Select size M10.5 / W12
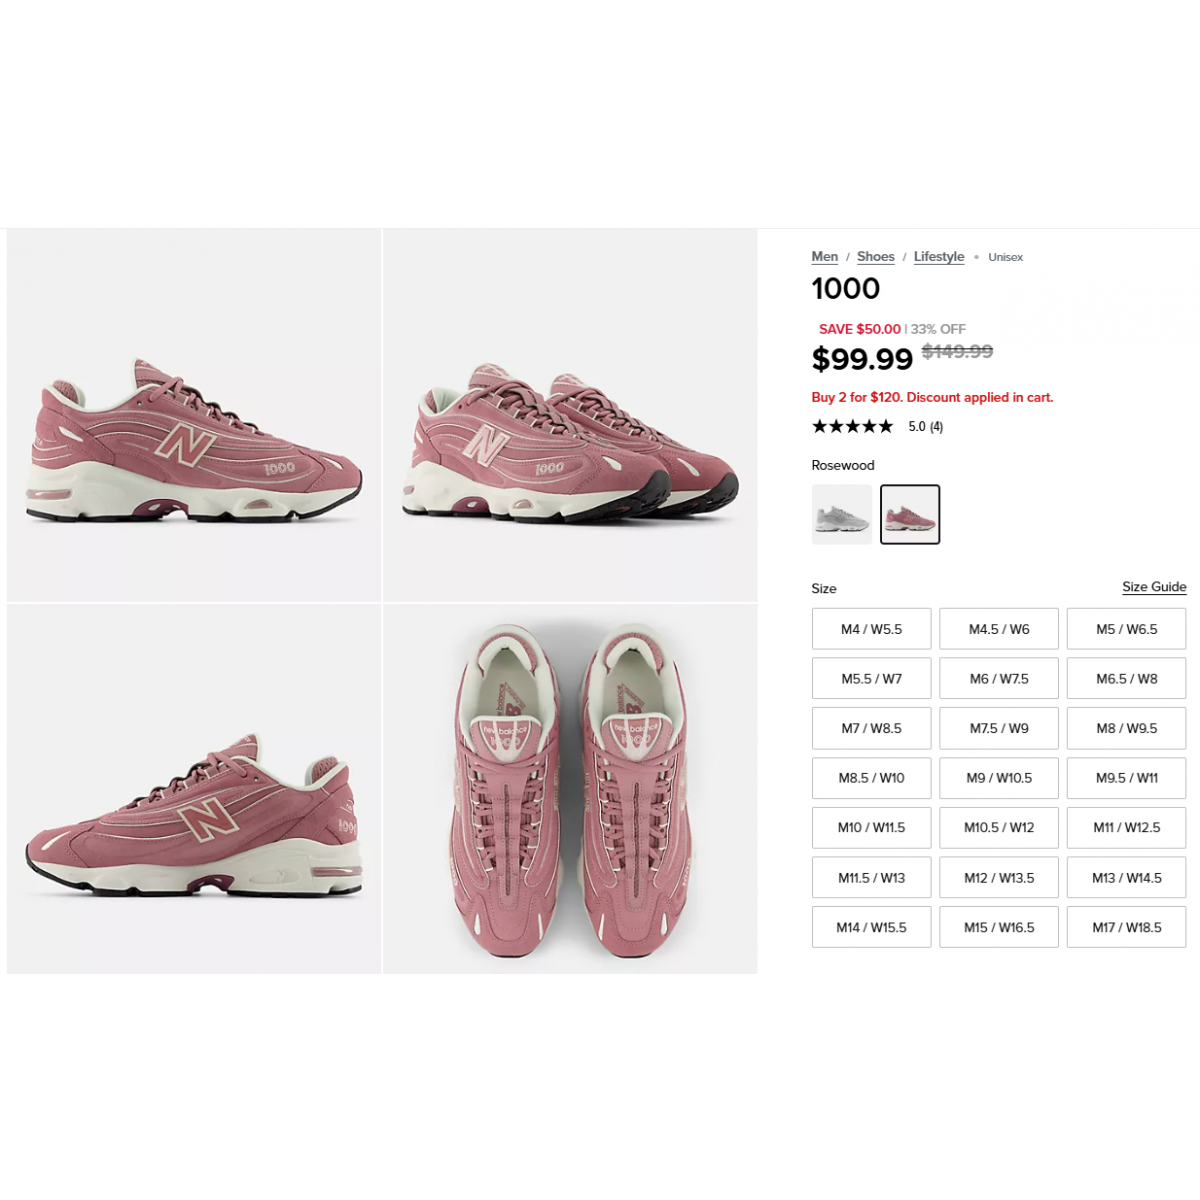Viewport: 1200px width, 1200px height. [999, 828]
